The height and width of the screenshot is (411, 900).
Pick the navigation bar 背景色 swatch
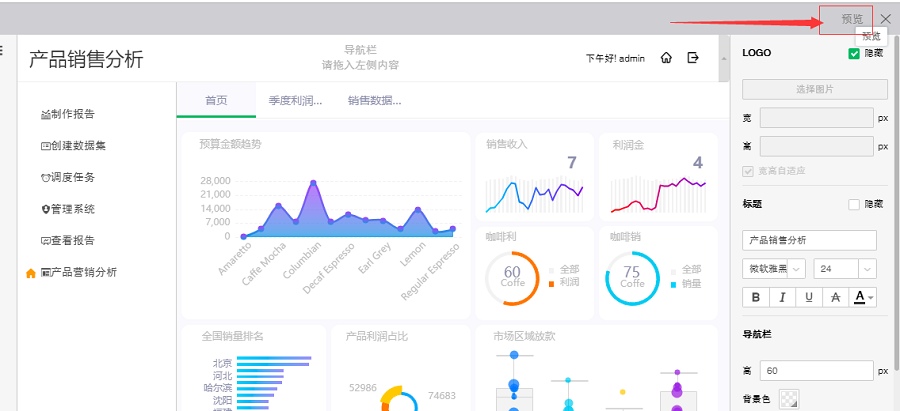(x=789, y=398)
